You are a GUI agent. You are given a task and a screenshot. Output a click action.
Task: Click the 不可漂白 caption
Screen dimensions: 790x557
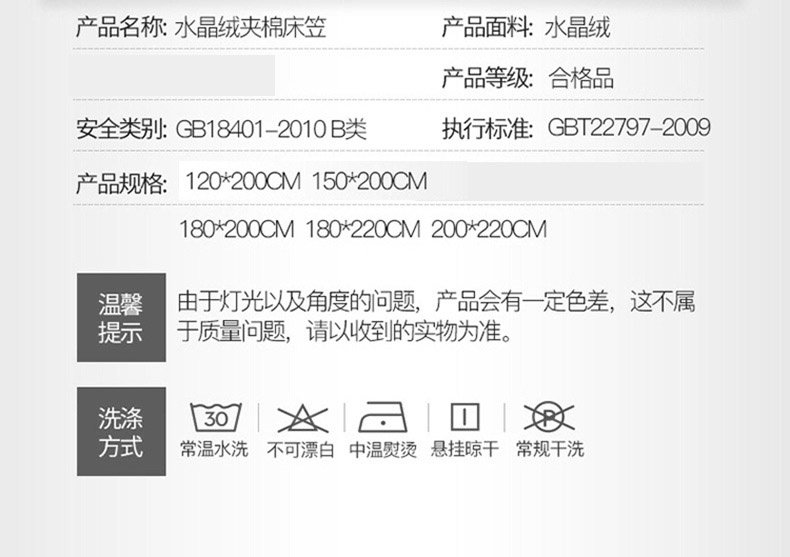click(x=301, y=449)
